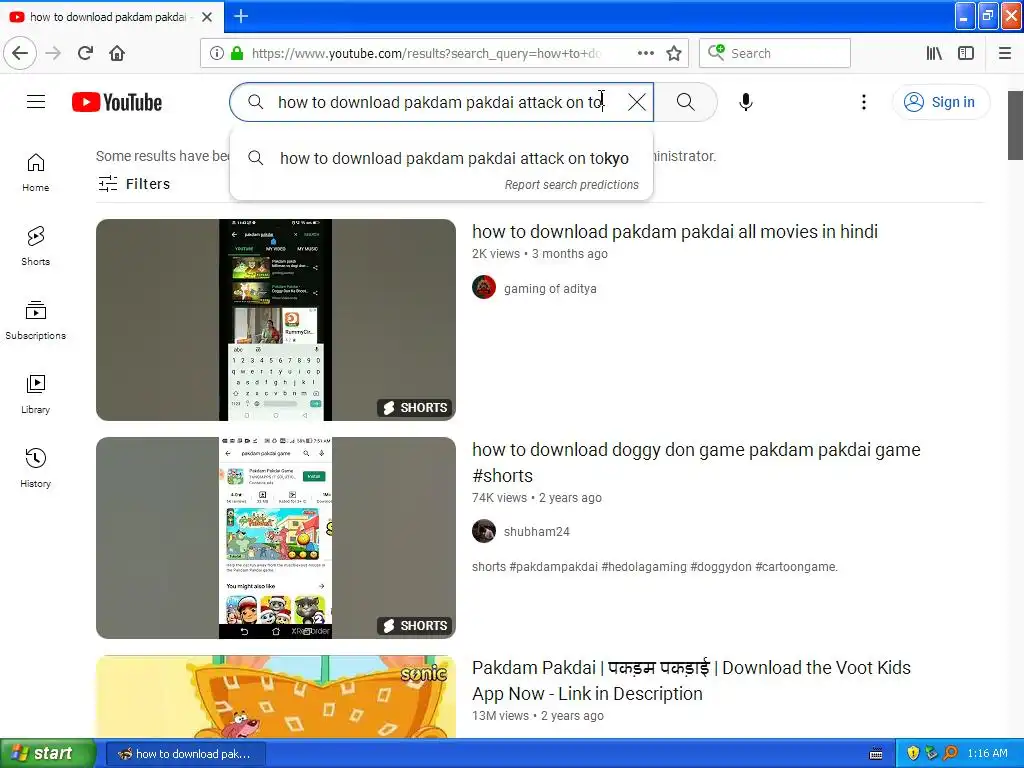Open a new browser tab
Viewport: 1024px width, 768px height.
pyautogui.click(x=241, y=16)
